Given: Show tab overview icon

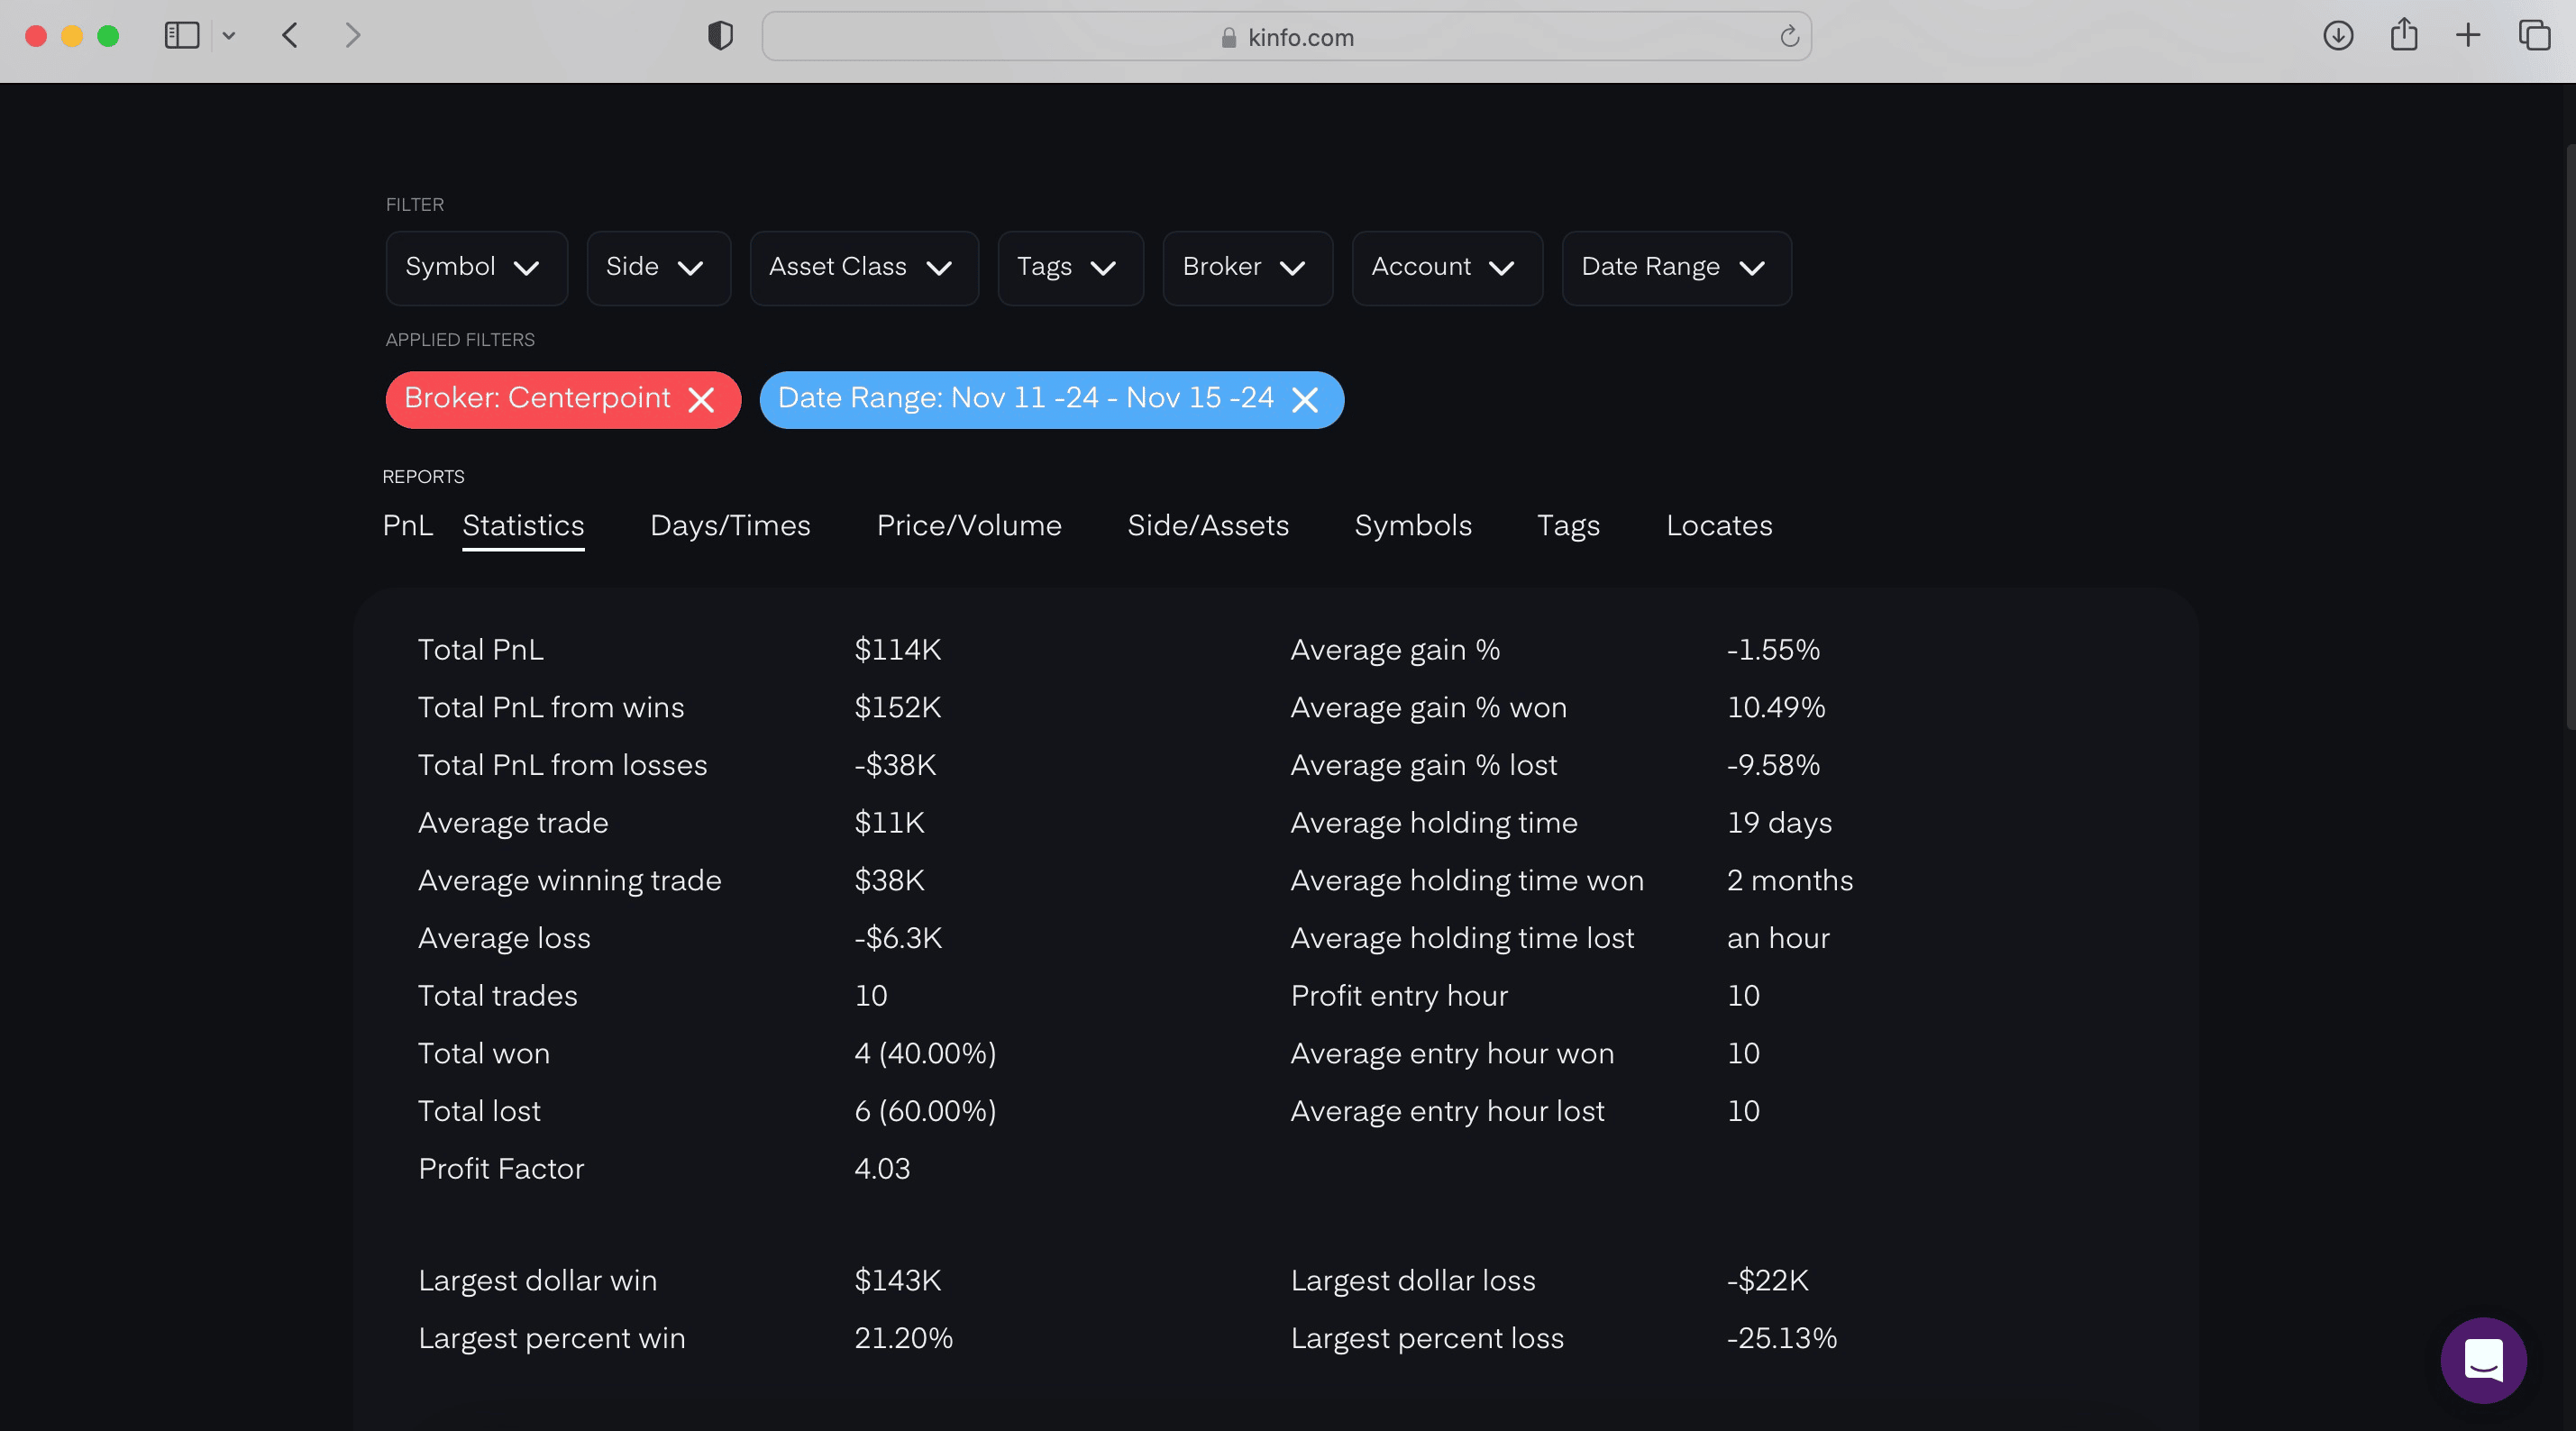Looking at the screenshot, I should tap(2534, 36).
